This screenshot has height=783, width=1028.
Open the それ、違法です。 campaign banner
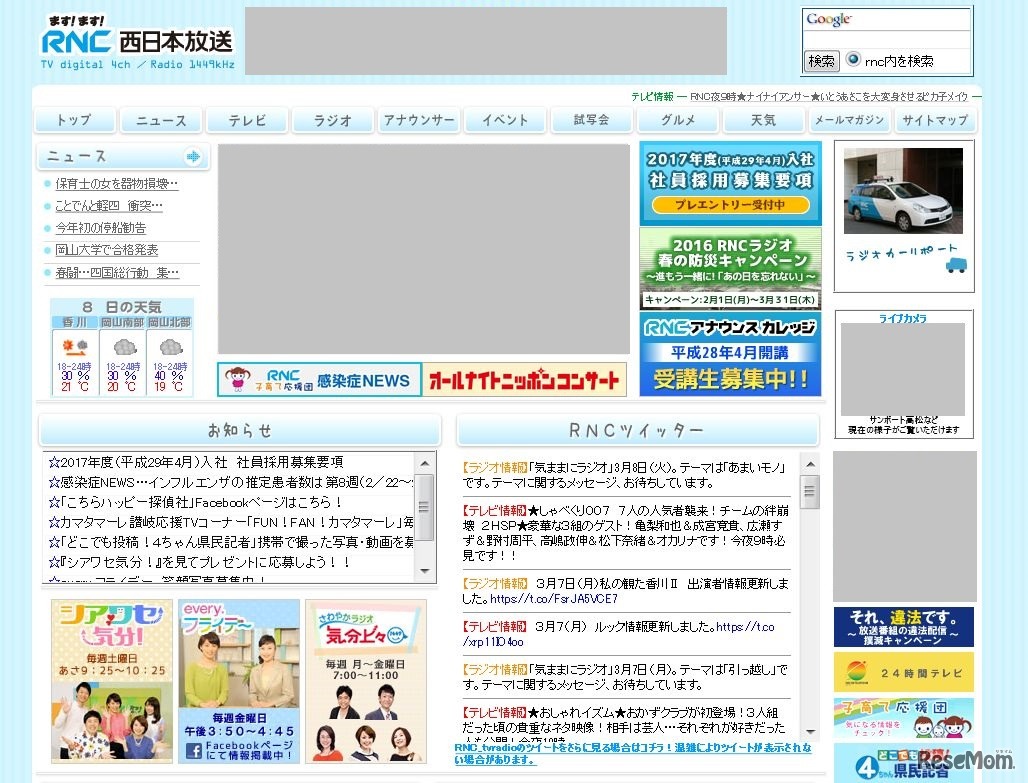[x=903, y=627]
